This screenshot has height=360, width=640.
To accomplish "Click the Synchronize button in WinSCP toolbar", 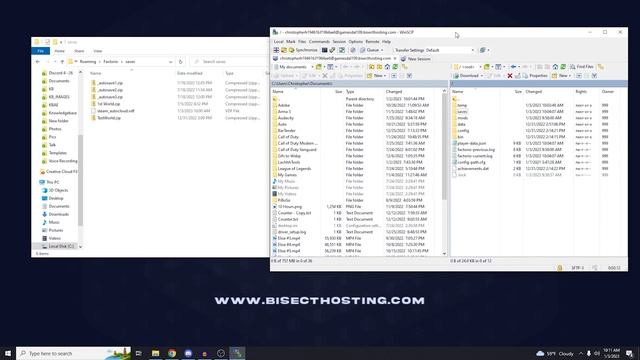I will [303, 50].
